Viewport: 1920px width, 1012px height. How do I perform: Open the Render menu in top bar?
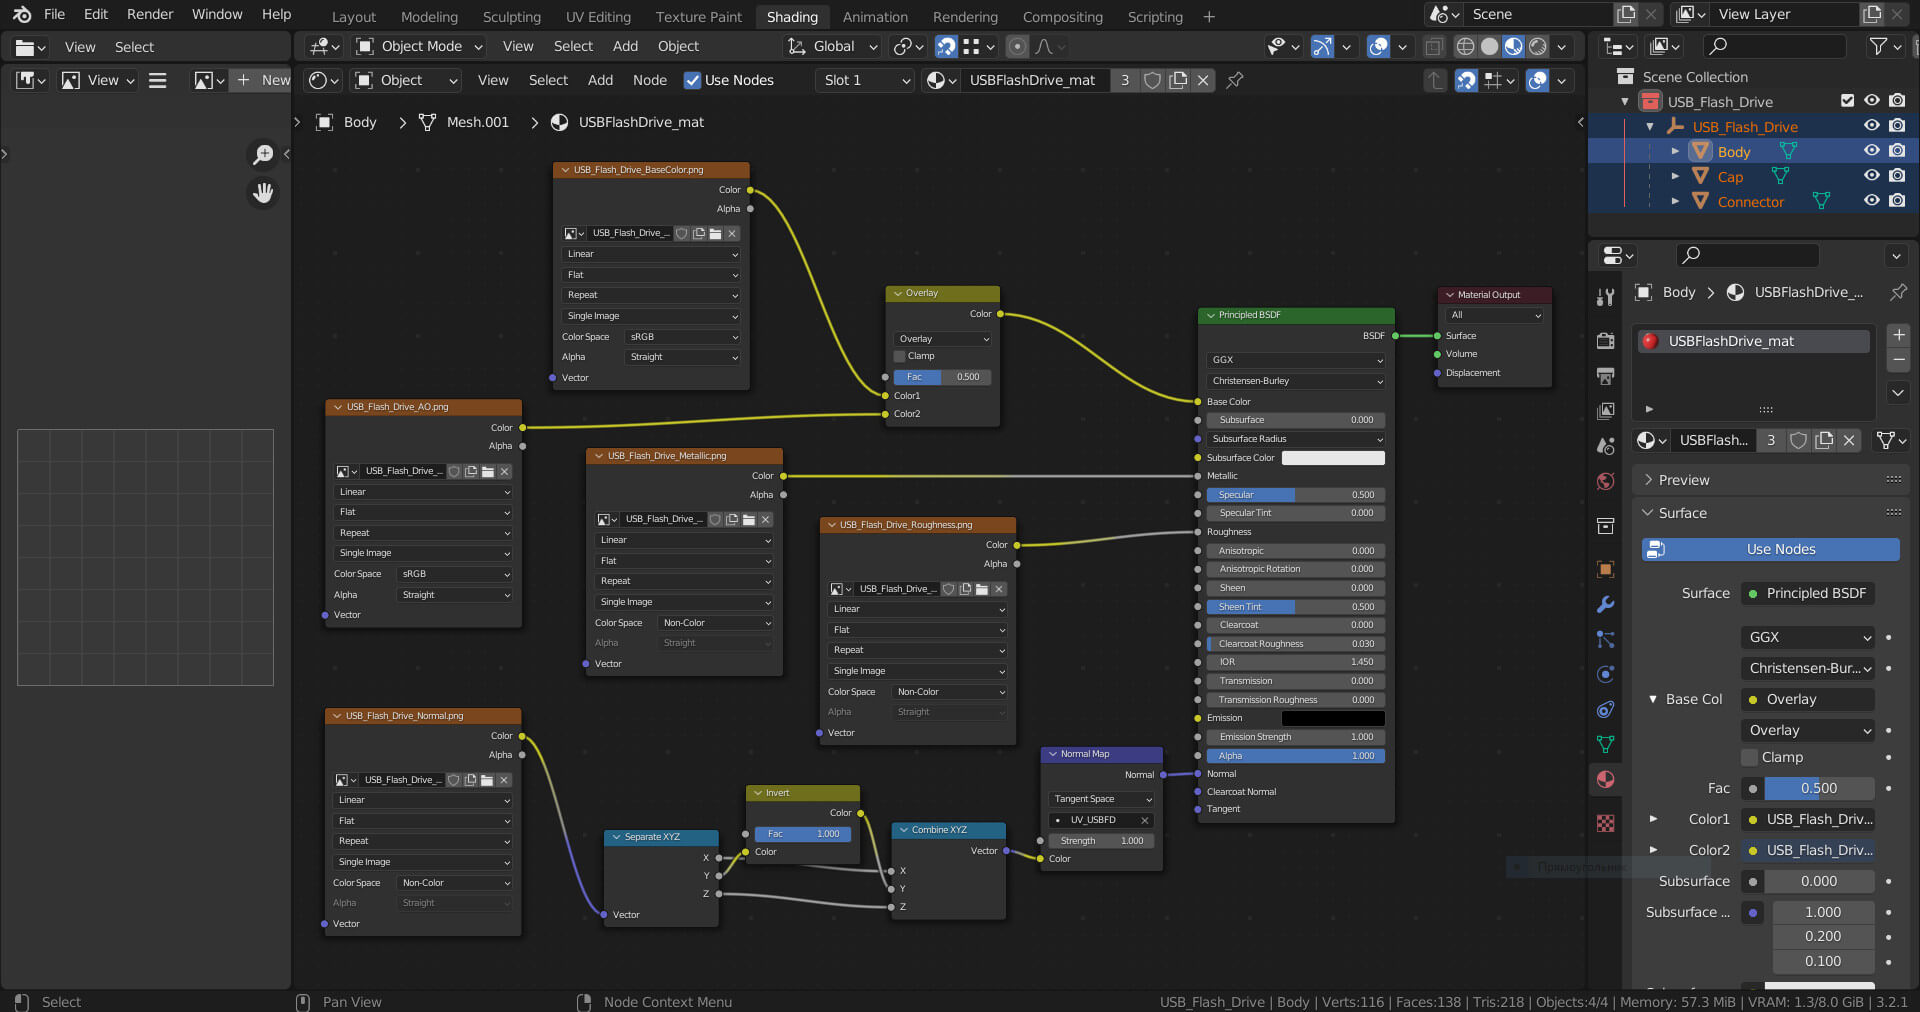(150, 14)
